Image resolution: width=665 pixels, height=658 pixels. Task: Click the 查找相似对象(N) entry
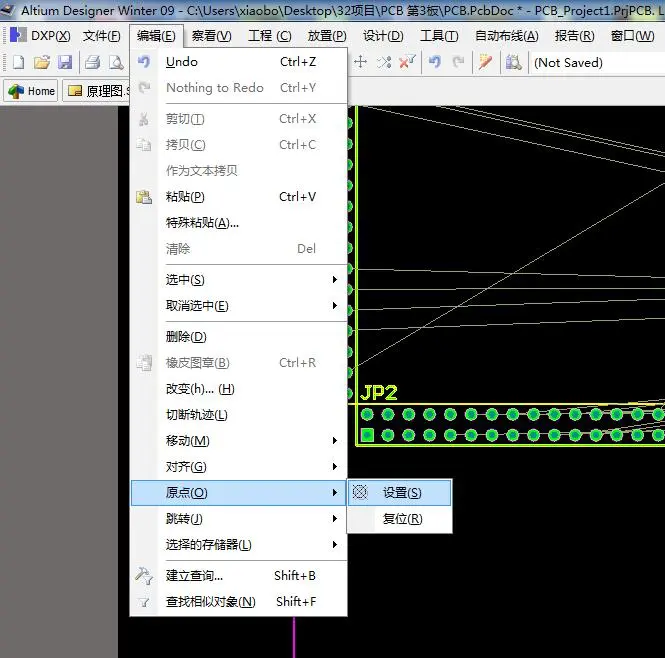click(210, 602)
